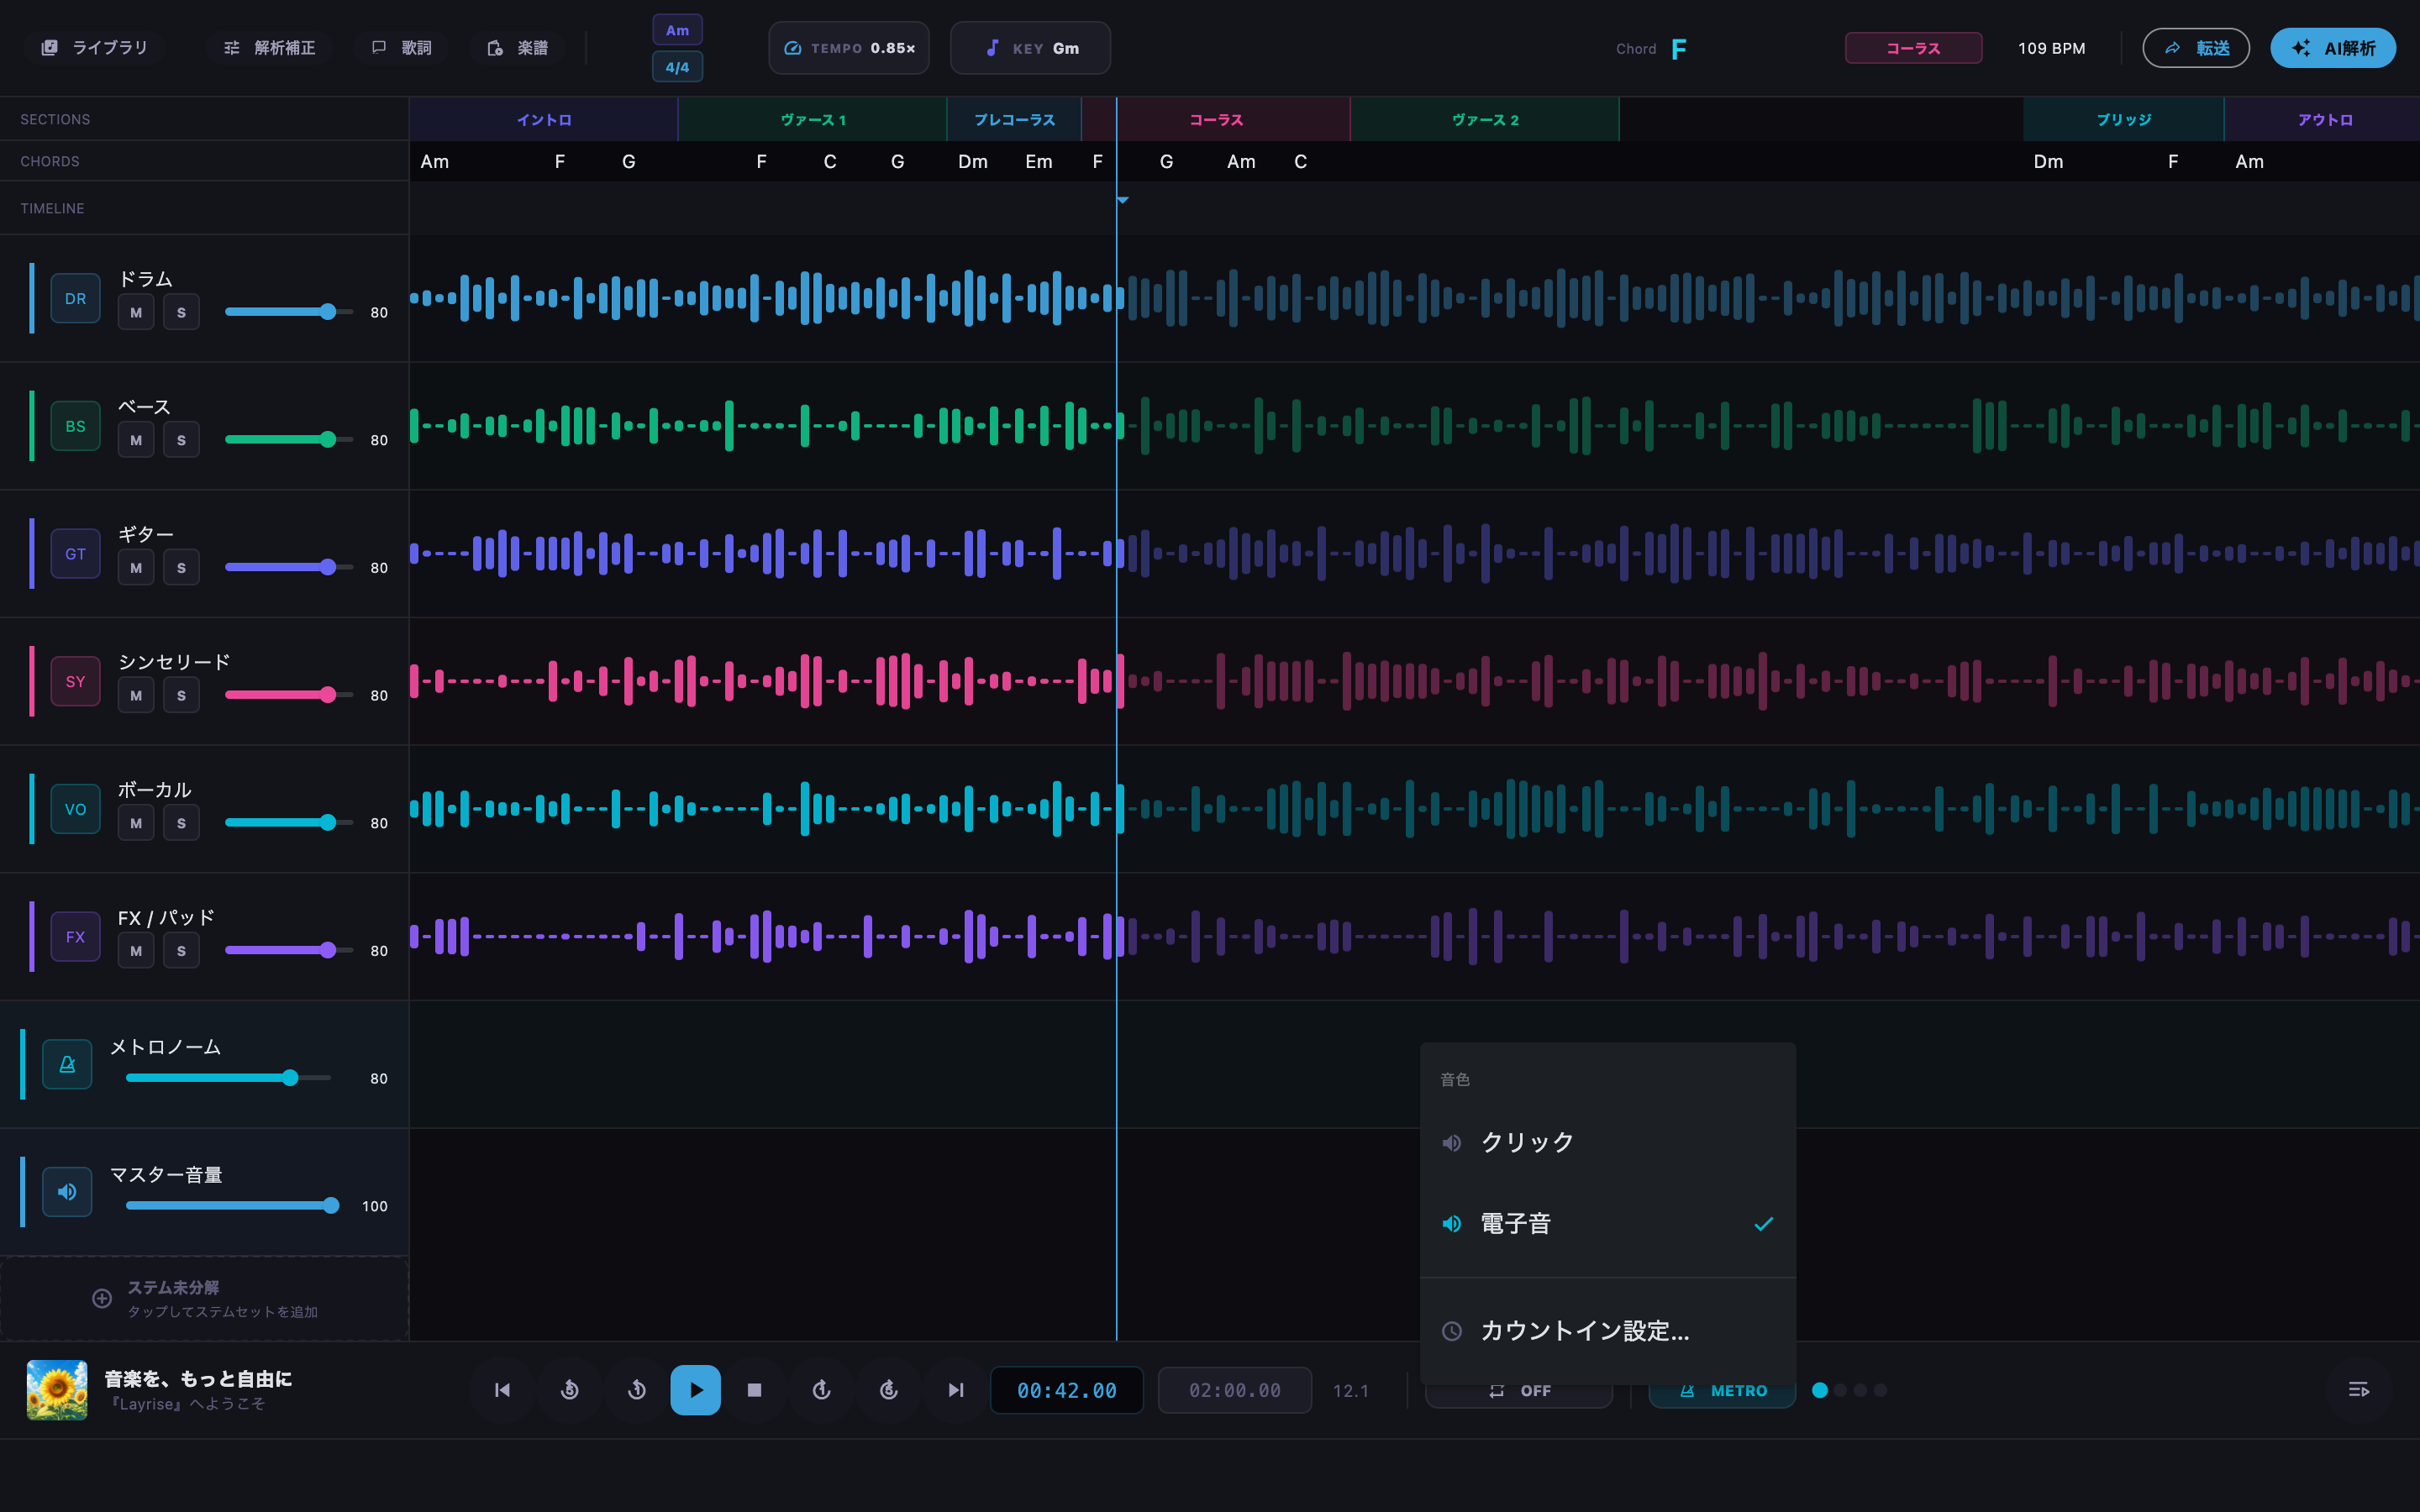Viewport: 2420px width, 1512px height.
Task: Open the TEMPO 0.85× dropdown
Action: 849,48
